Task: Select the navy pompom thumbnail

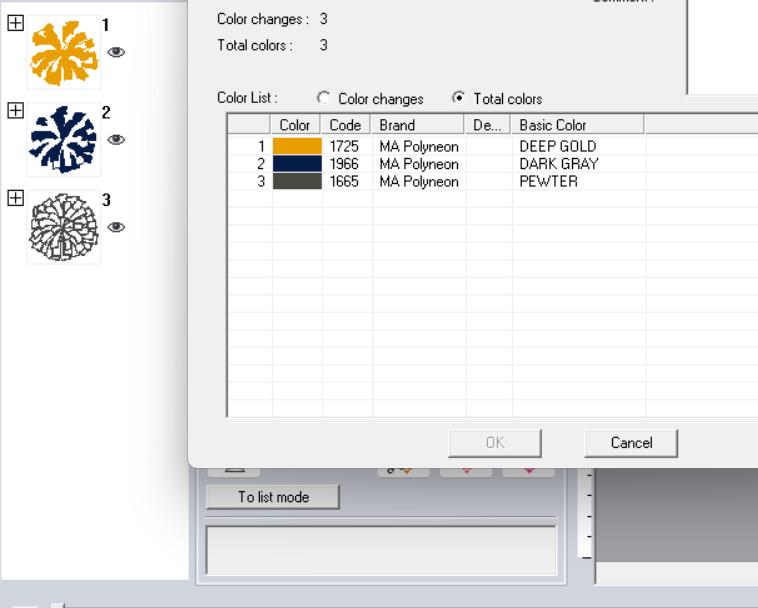Action: pos(64,140)
